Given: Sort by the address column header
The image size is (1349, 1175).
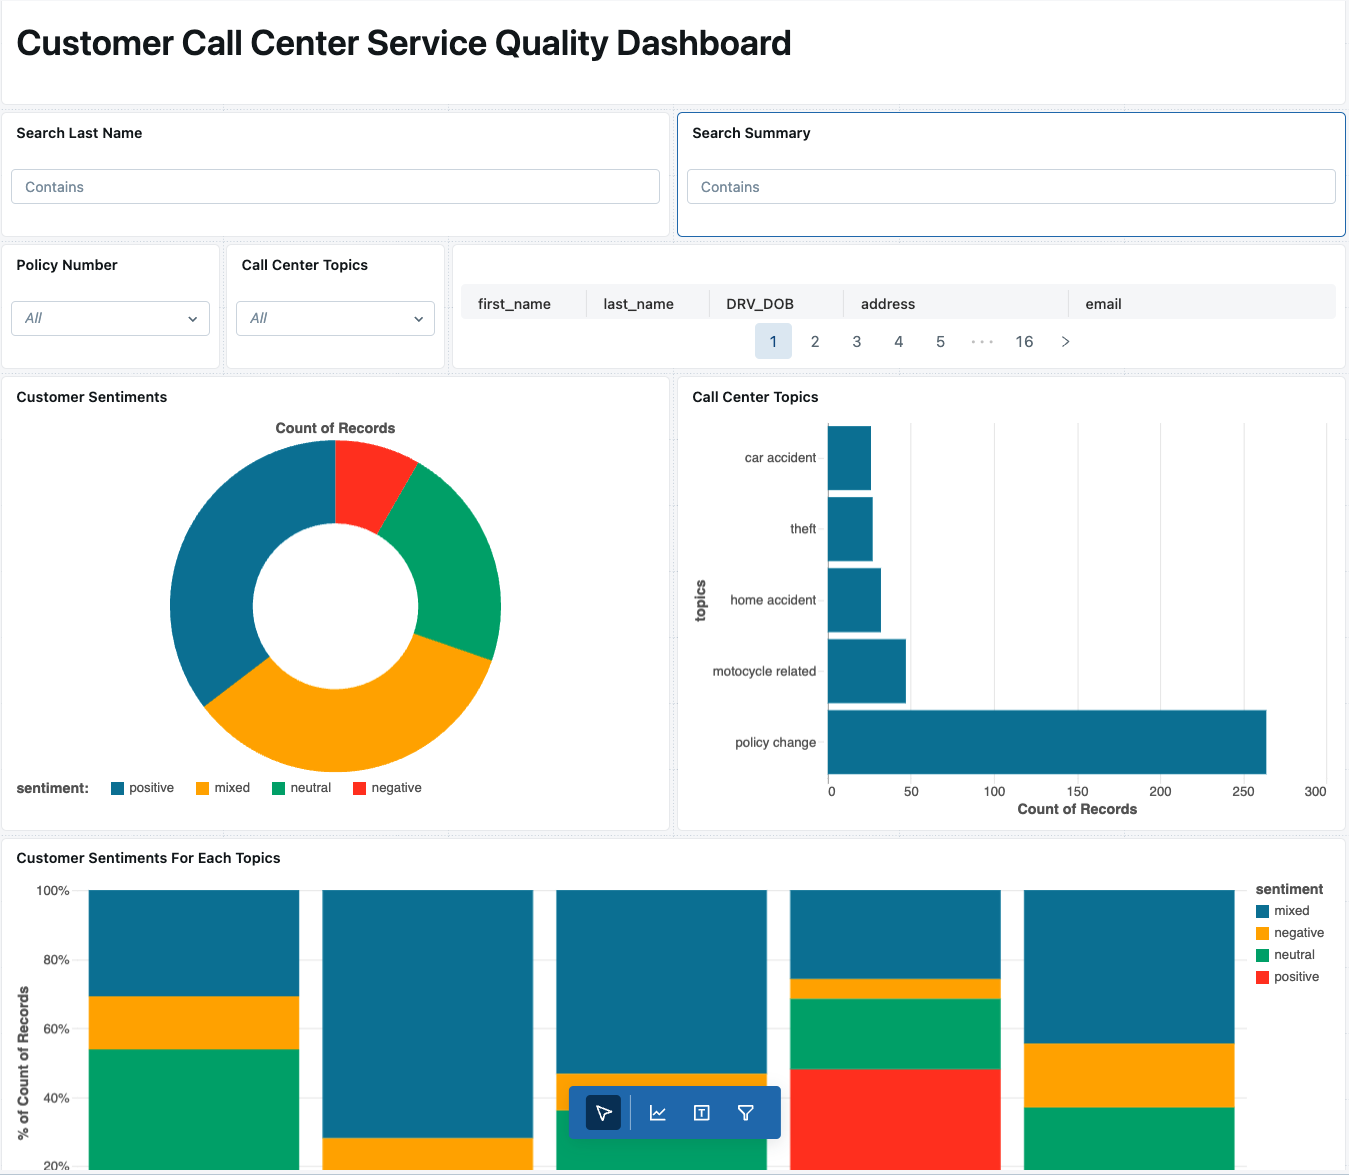Looking at the screenshot, I should click(x=888, y=304).
